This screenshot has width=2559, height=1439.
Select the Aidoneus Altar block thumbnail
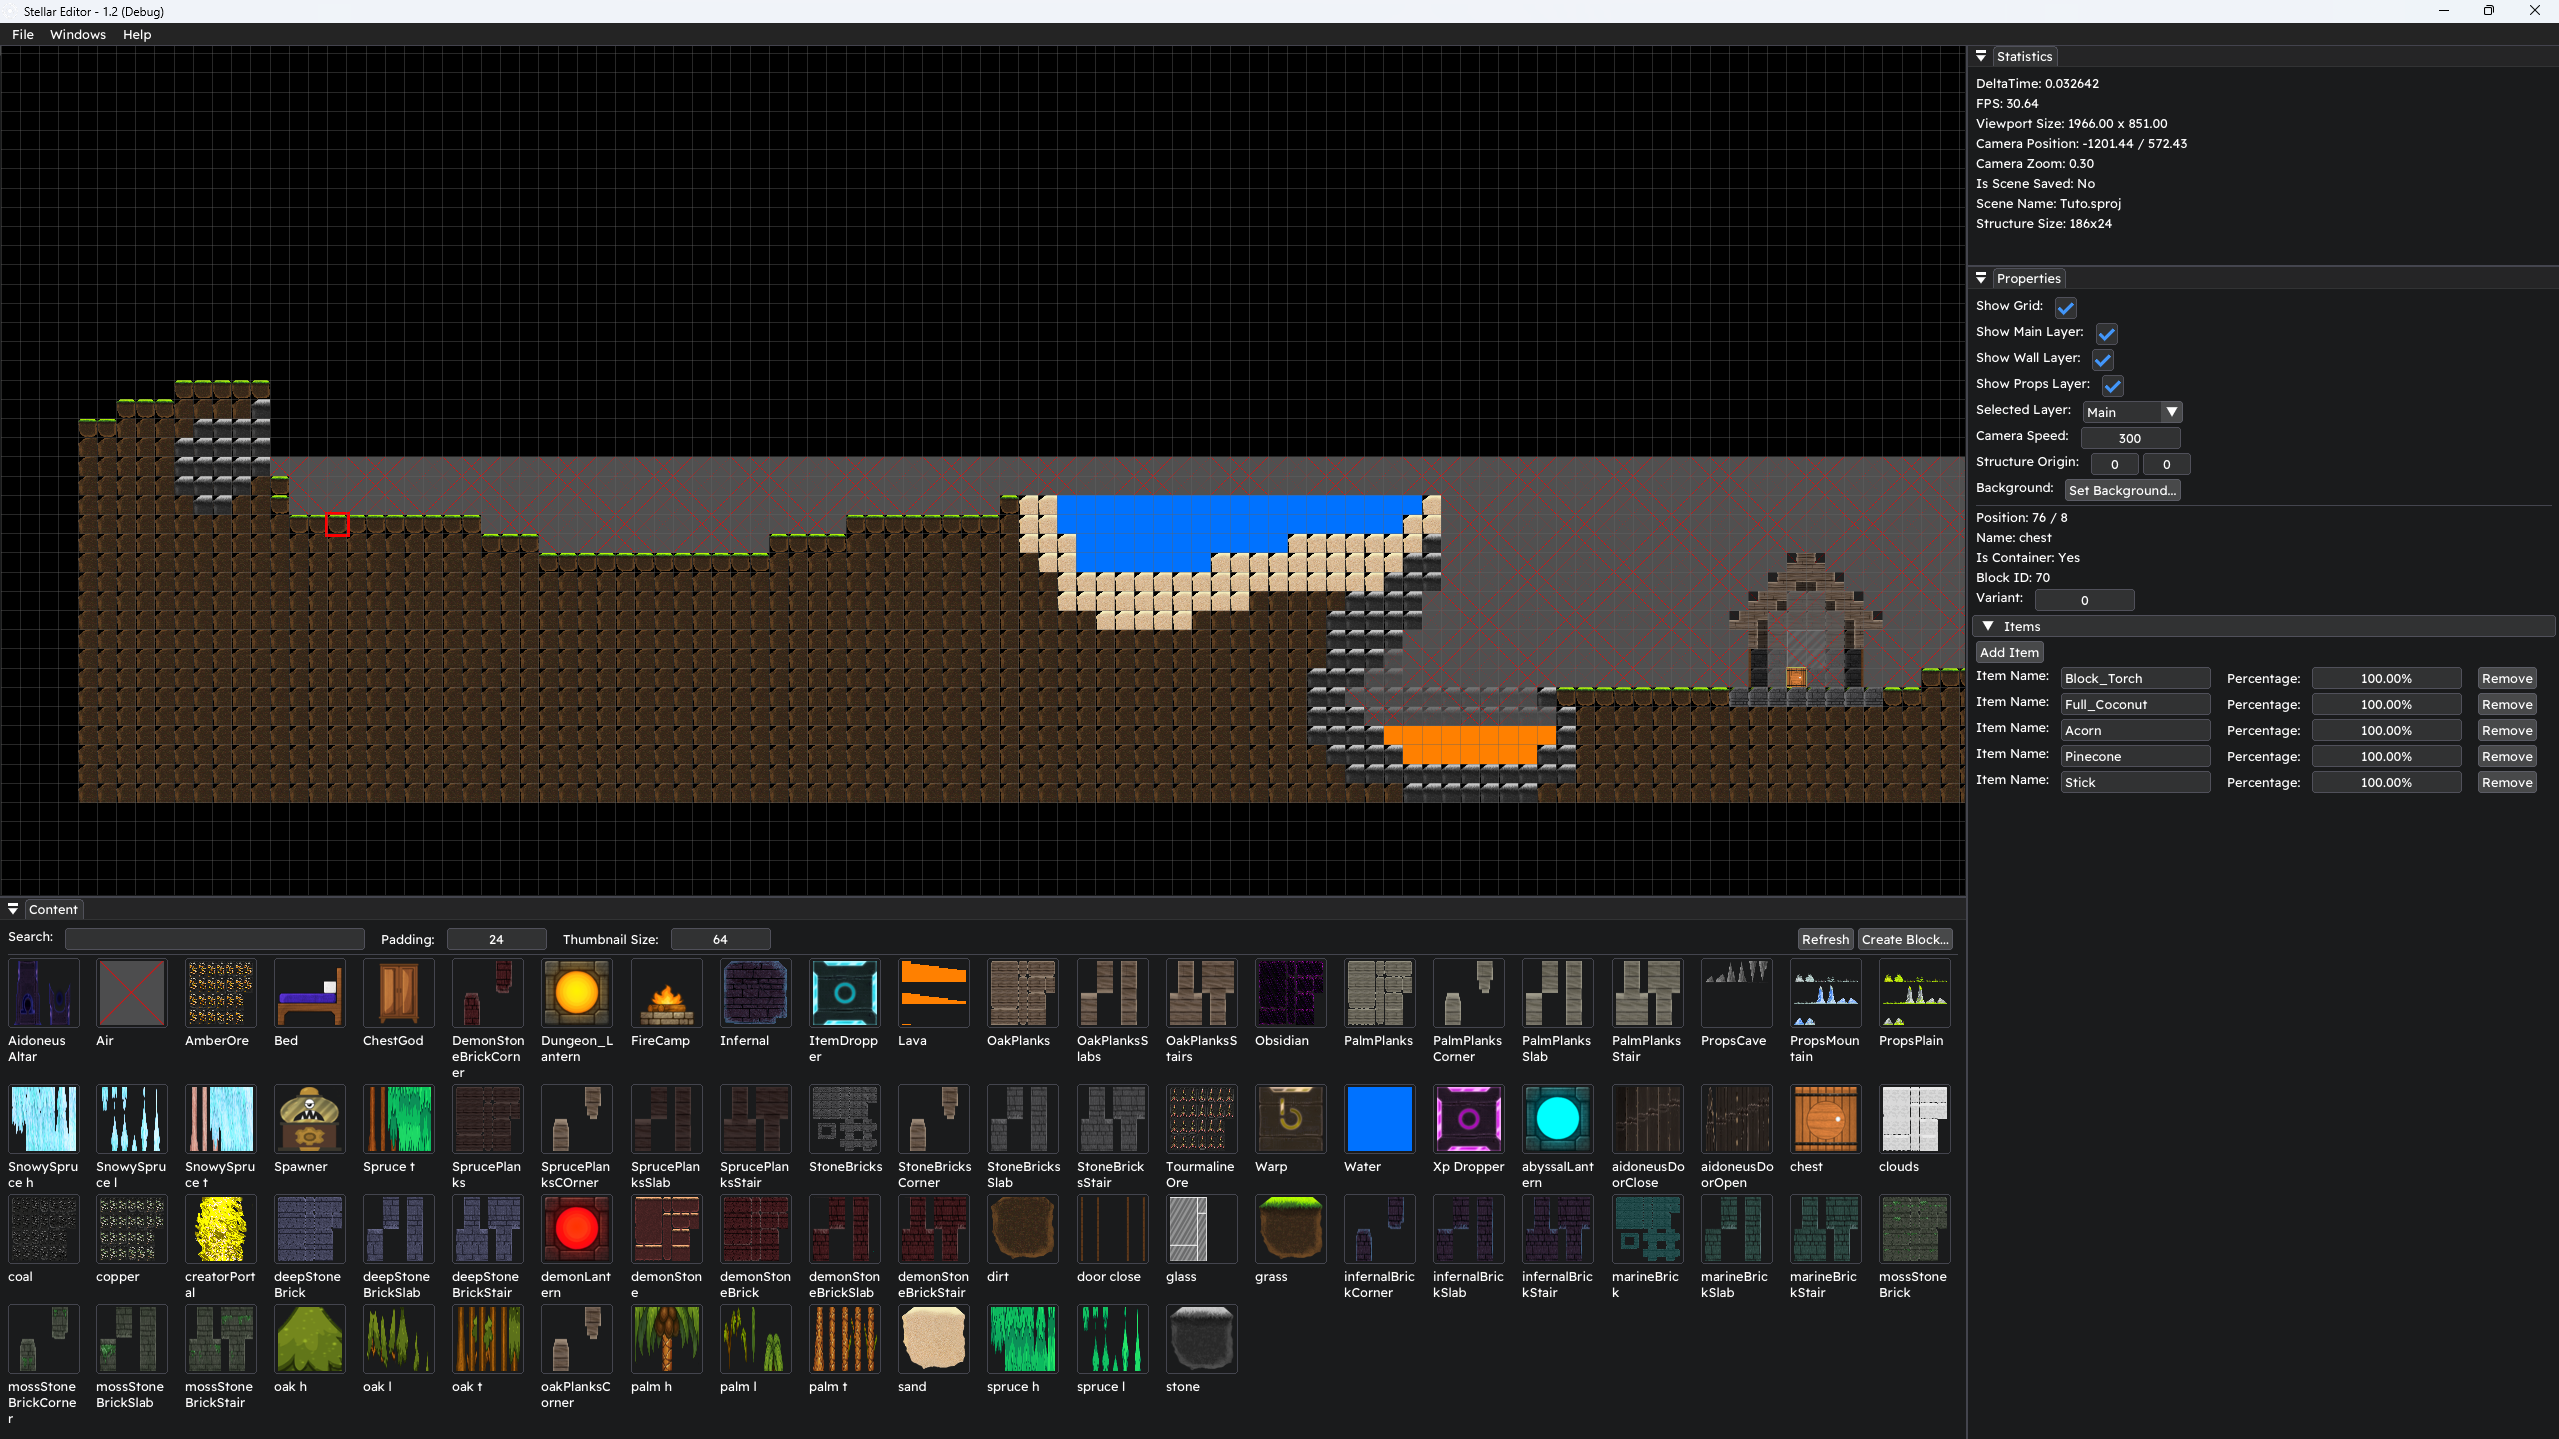point(43,993)
